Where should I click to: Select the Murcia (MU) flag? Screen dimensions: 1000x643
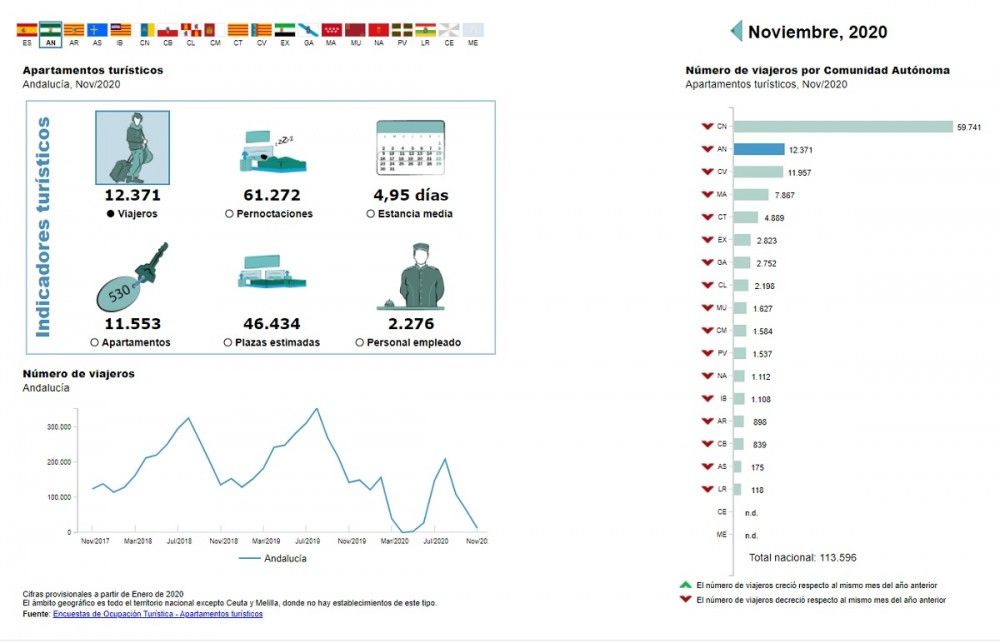click(x=355, y=30)
